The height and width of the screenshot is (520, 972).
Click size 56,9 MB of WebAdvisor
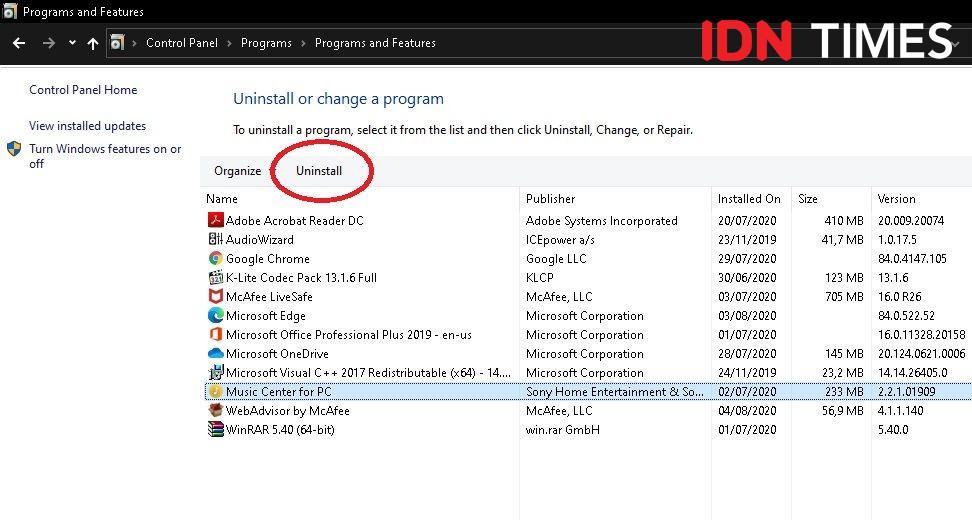coord(842,411)
